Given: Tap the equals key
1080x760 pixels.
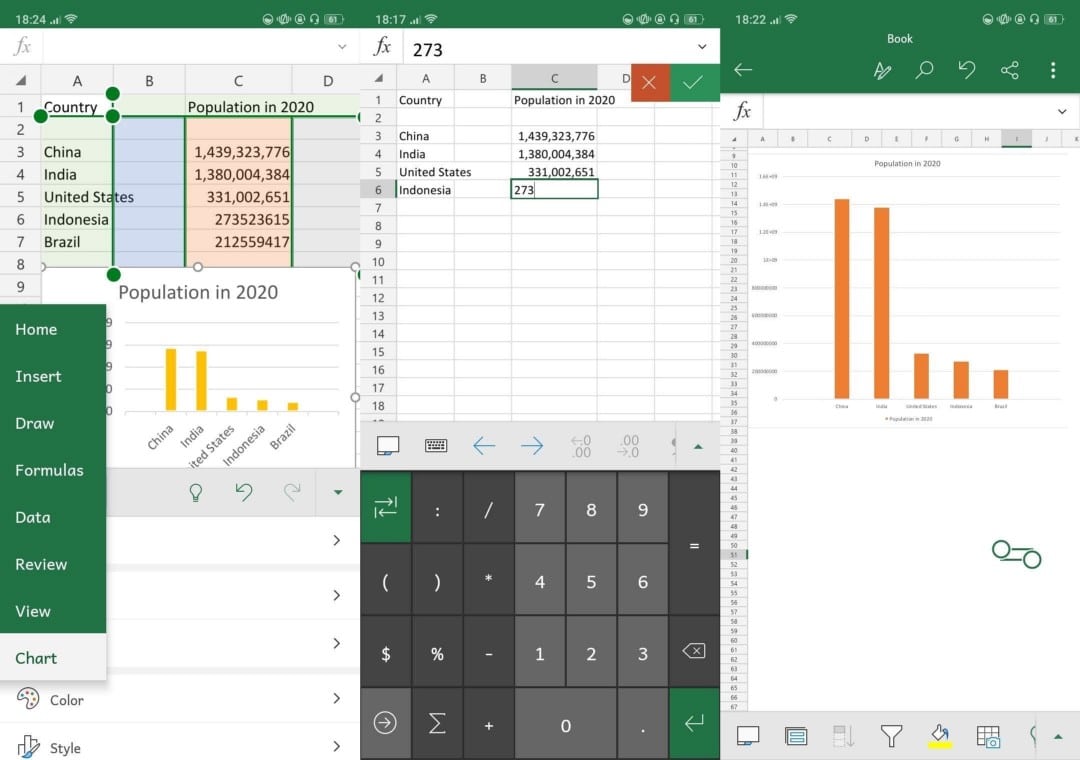Looking at the screenshot, I should 694,546.
